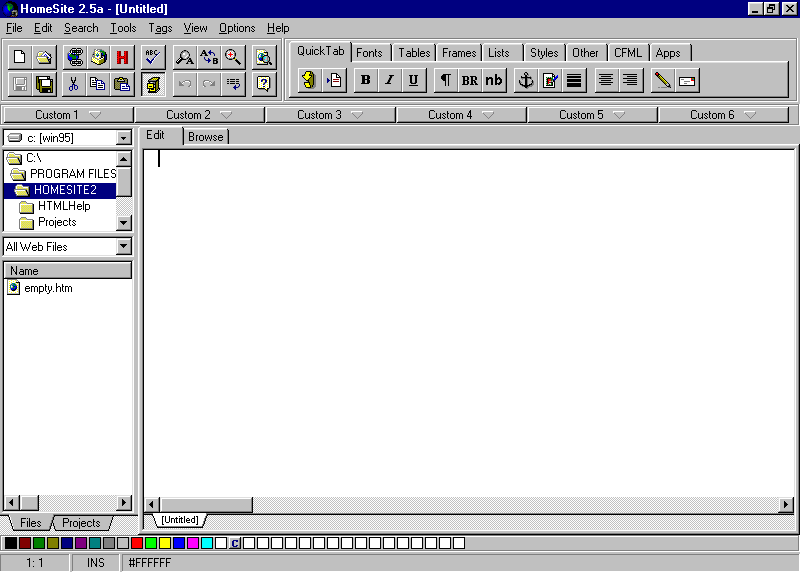Click the Save All stacked disks icon

point(44,84)
